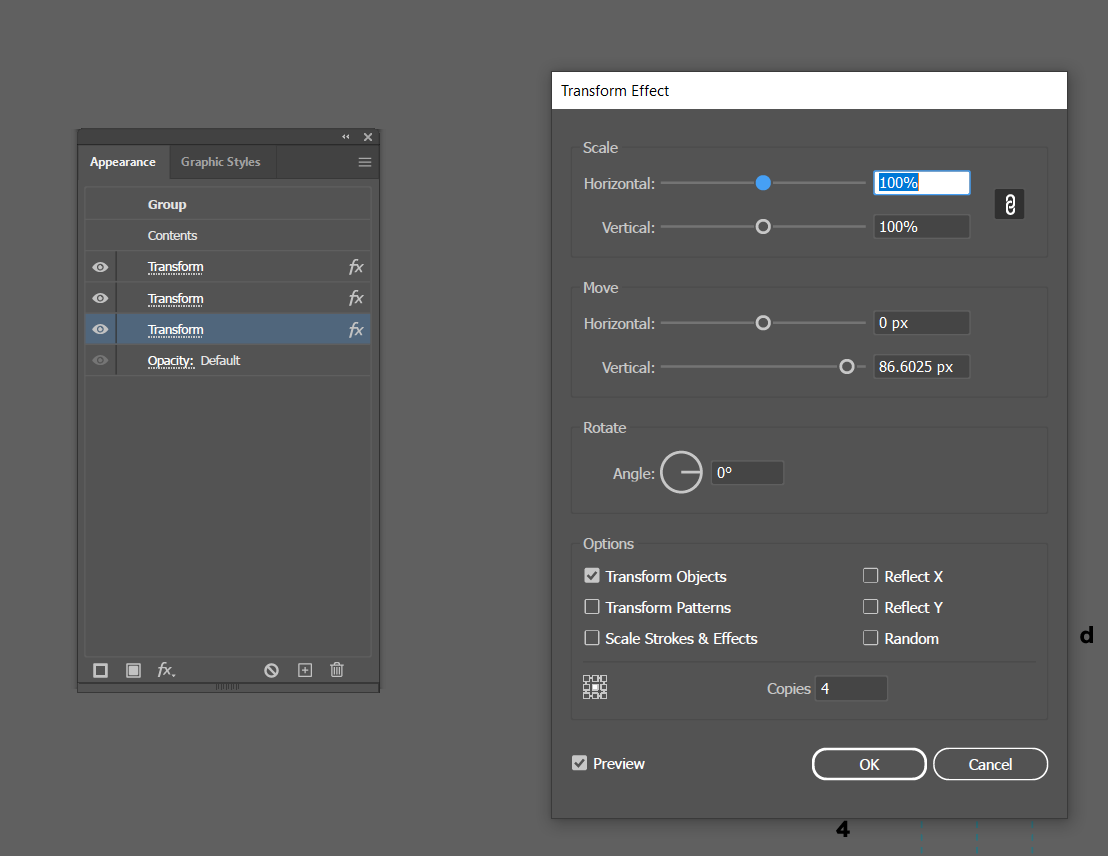Check the Reflect X option
This screenshot has height=856, width=1108.
pos(871,576)
